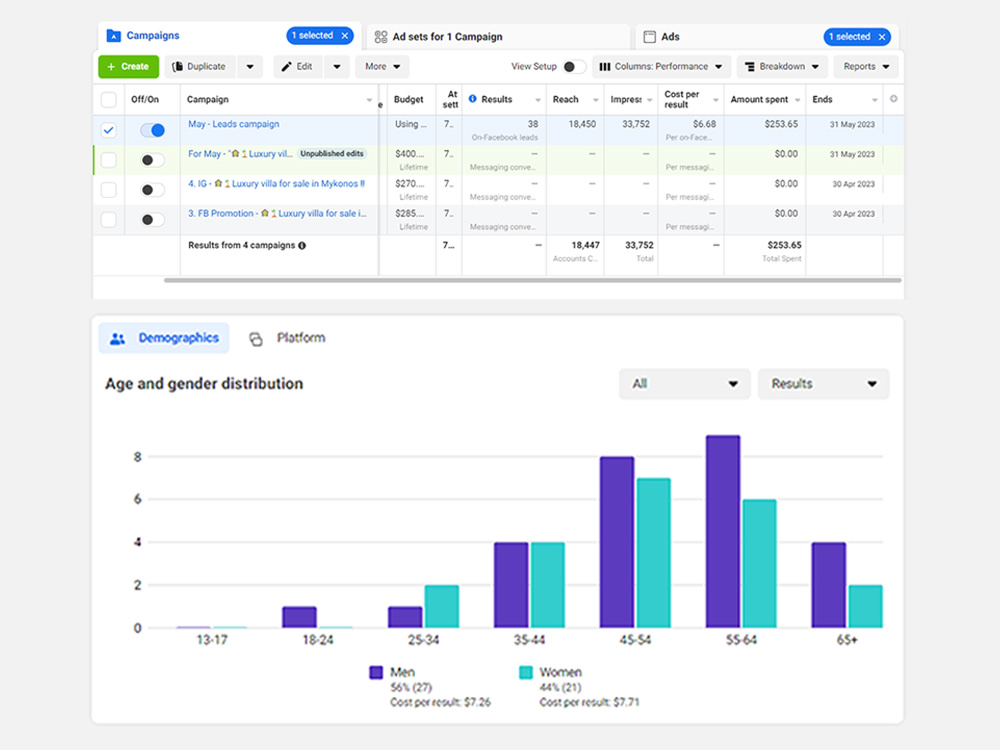
Task: Open the Campaign column header menu arrow
Action: [x=369, y=100]
